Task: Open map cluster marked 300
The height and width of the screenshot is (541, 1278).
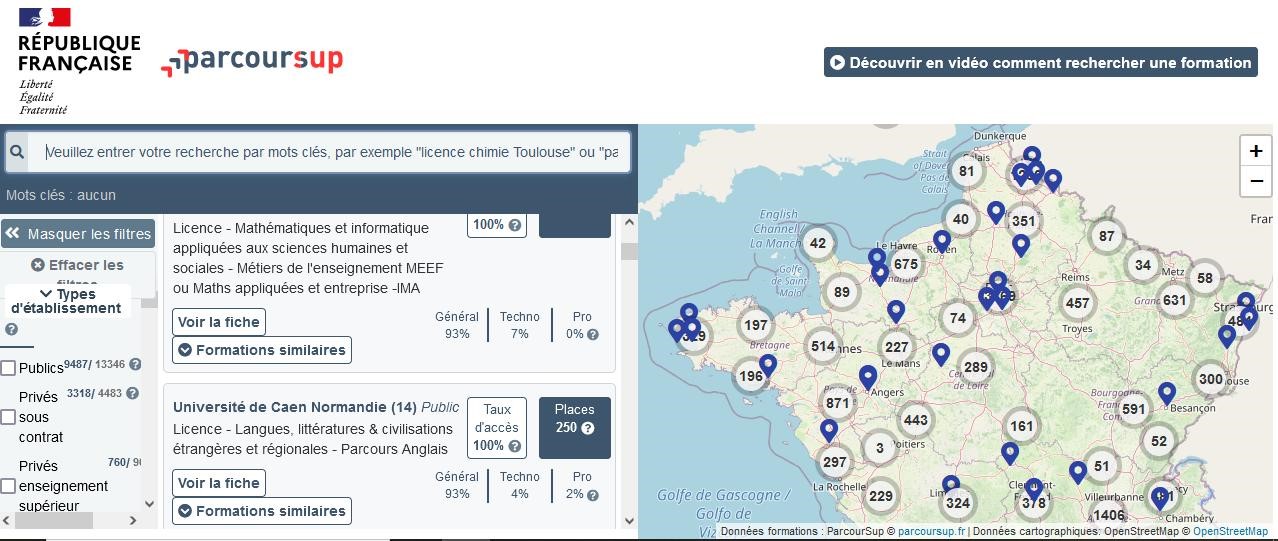Action: point(1210,379)
